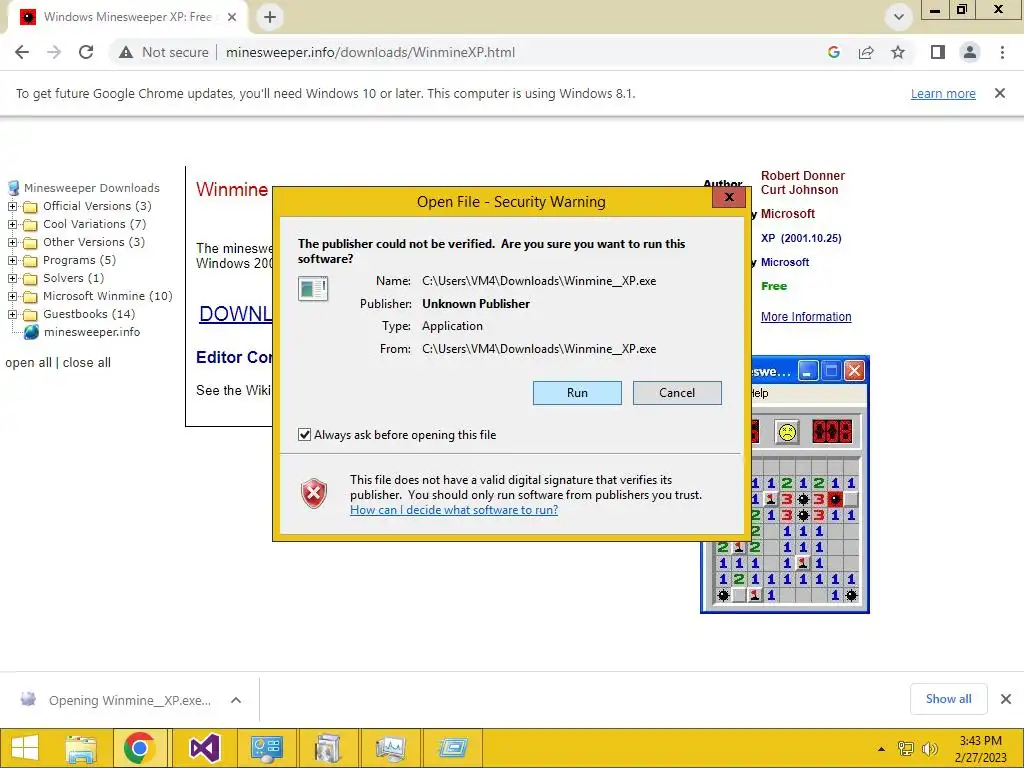Click the open all link
Viewport: 1024px width, 768px height.
point(28,362)
